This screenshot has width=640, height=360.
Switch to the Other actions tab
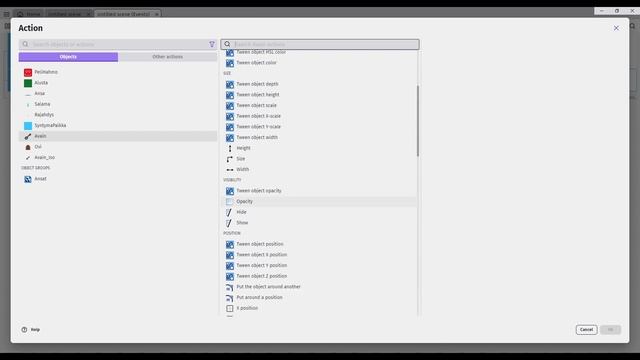[x=168, y=57]
